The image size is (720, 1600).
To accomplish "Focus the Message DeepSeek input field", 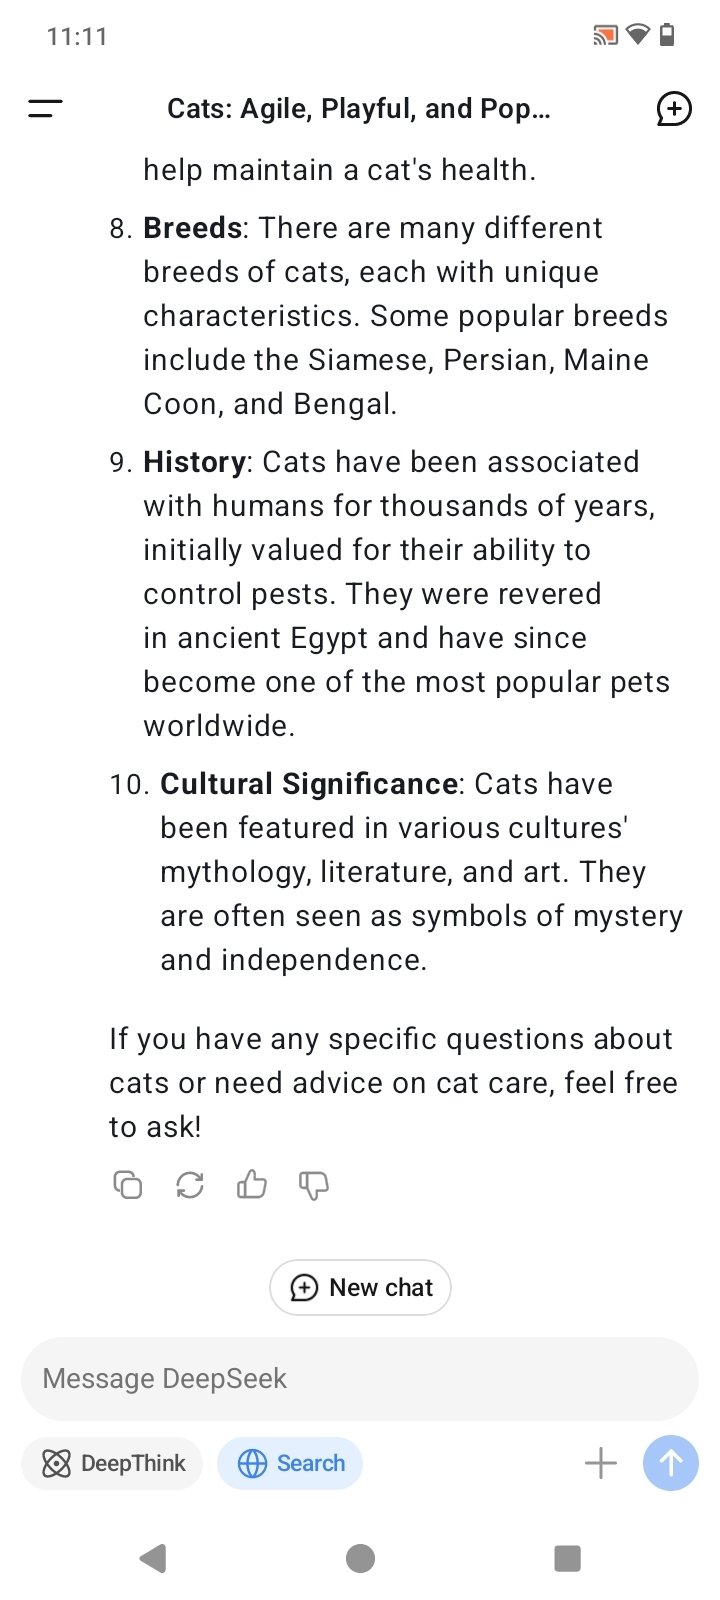I will click(360, 1379).
